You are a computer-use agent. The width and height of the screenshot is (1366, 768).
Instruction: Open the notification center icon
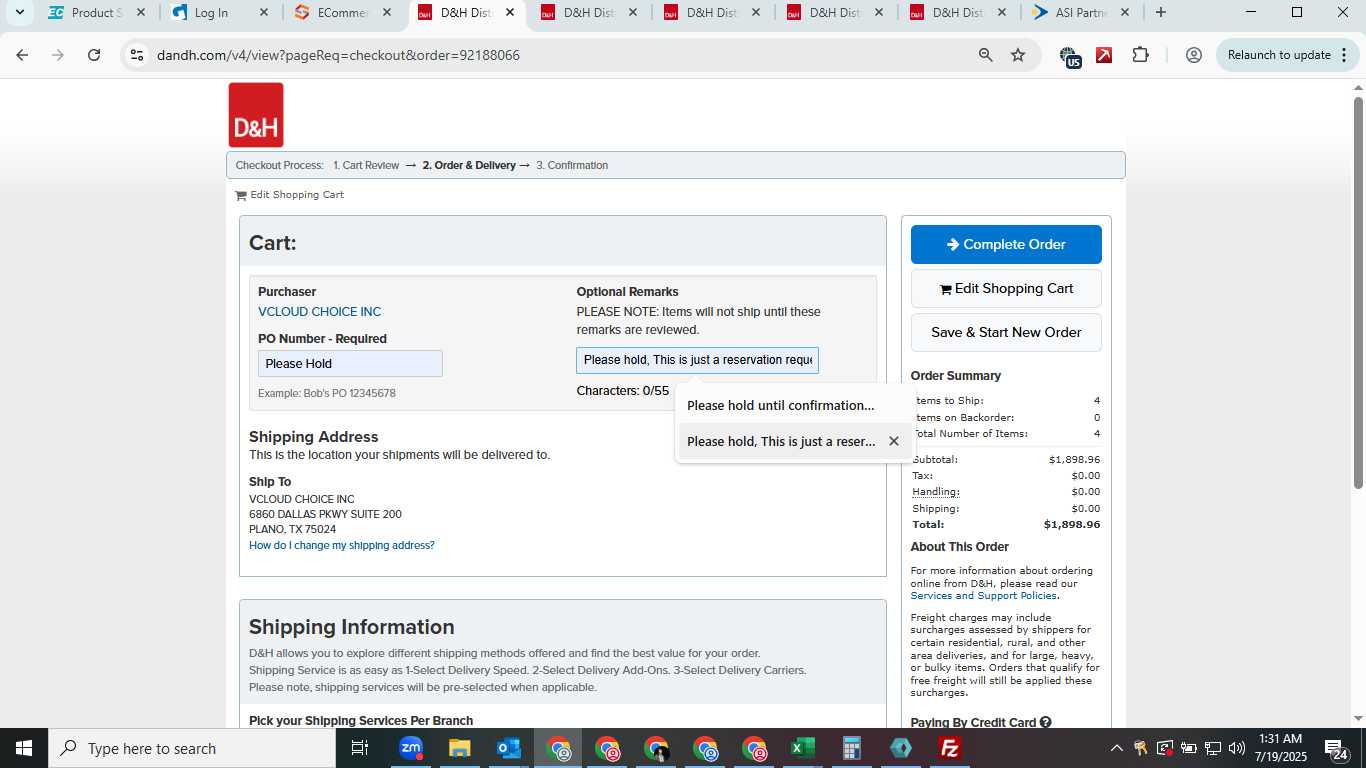1335,748
